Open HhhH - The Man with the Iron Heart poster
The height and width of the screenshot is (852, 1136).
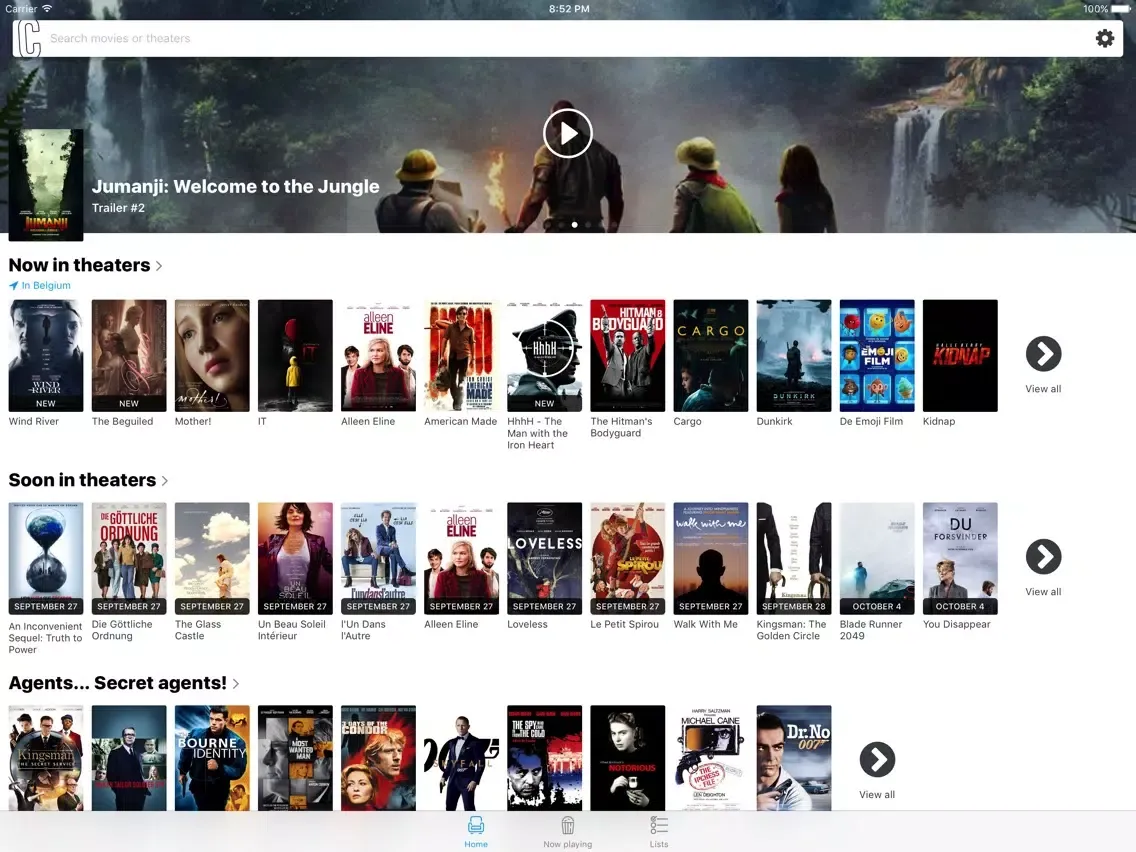click(545, 356)
